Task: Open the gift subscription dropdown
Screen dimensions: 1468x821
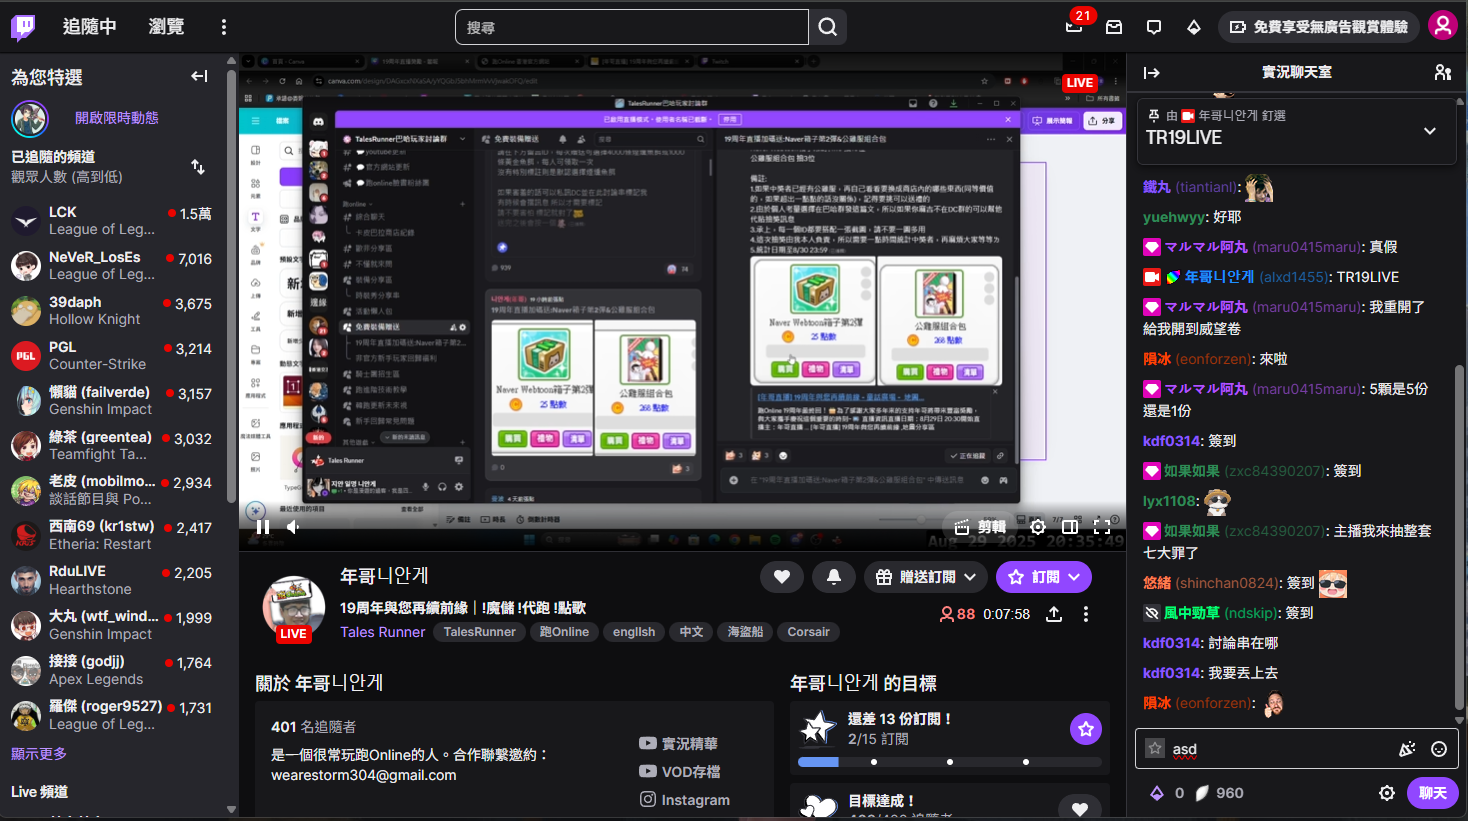Action: click(927, 577)
